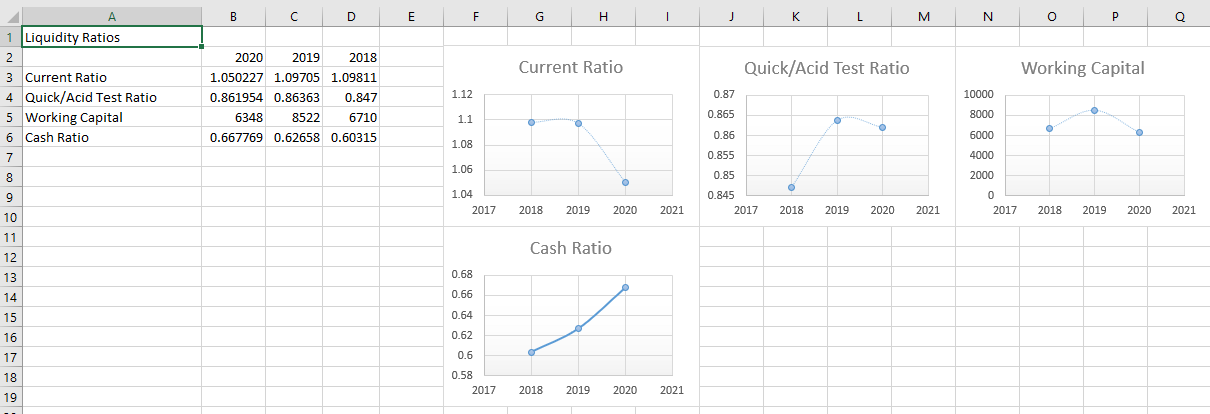Click the Current Ratio chart title
This screenshot has width=1210, height=414.
570,67
